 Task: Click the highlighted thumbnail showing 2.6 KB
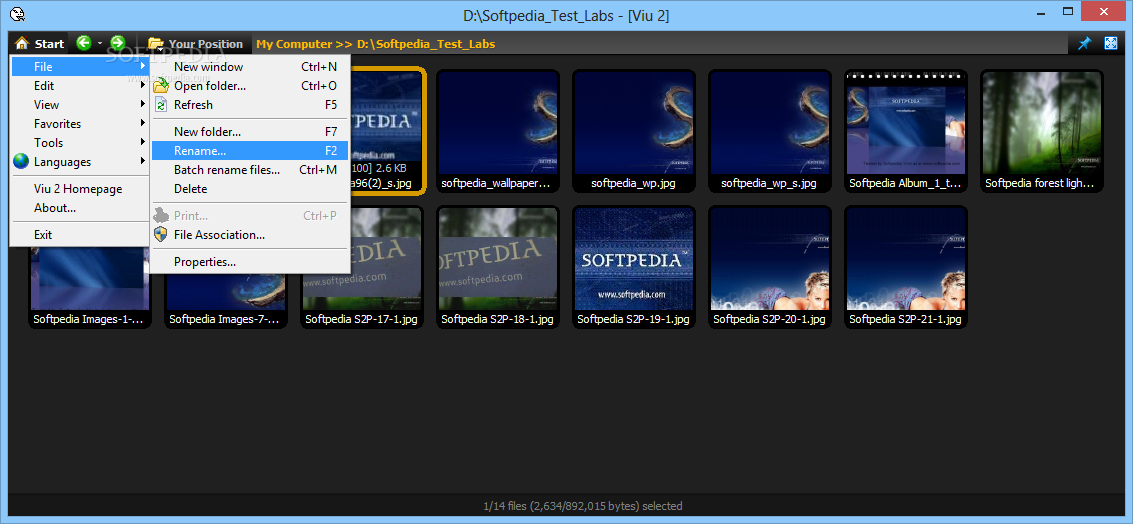pos(387,132)
